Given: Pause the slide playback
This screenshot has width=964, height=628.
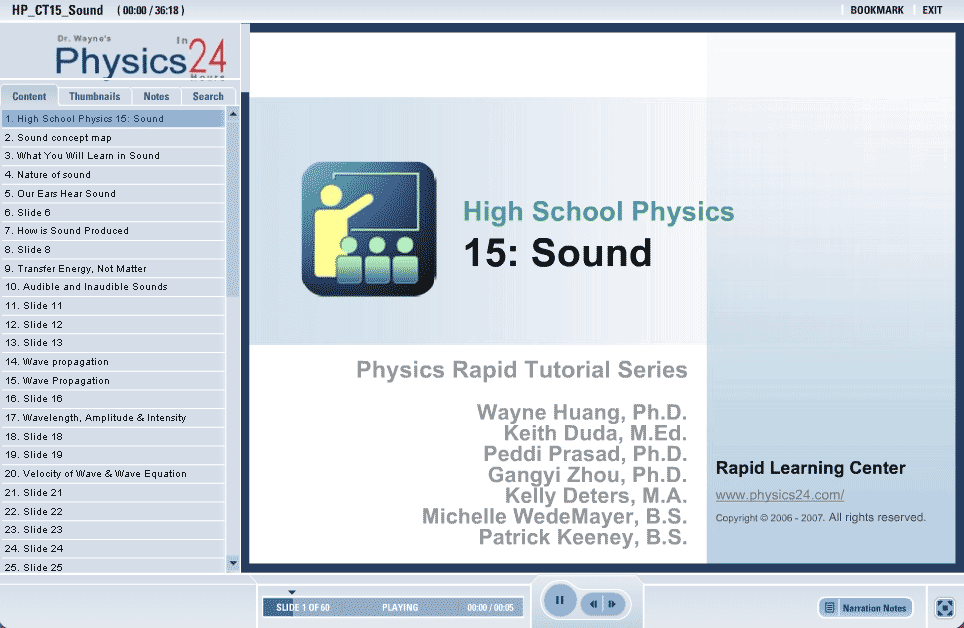Looking at the screenshot, I should 560,601.
